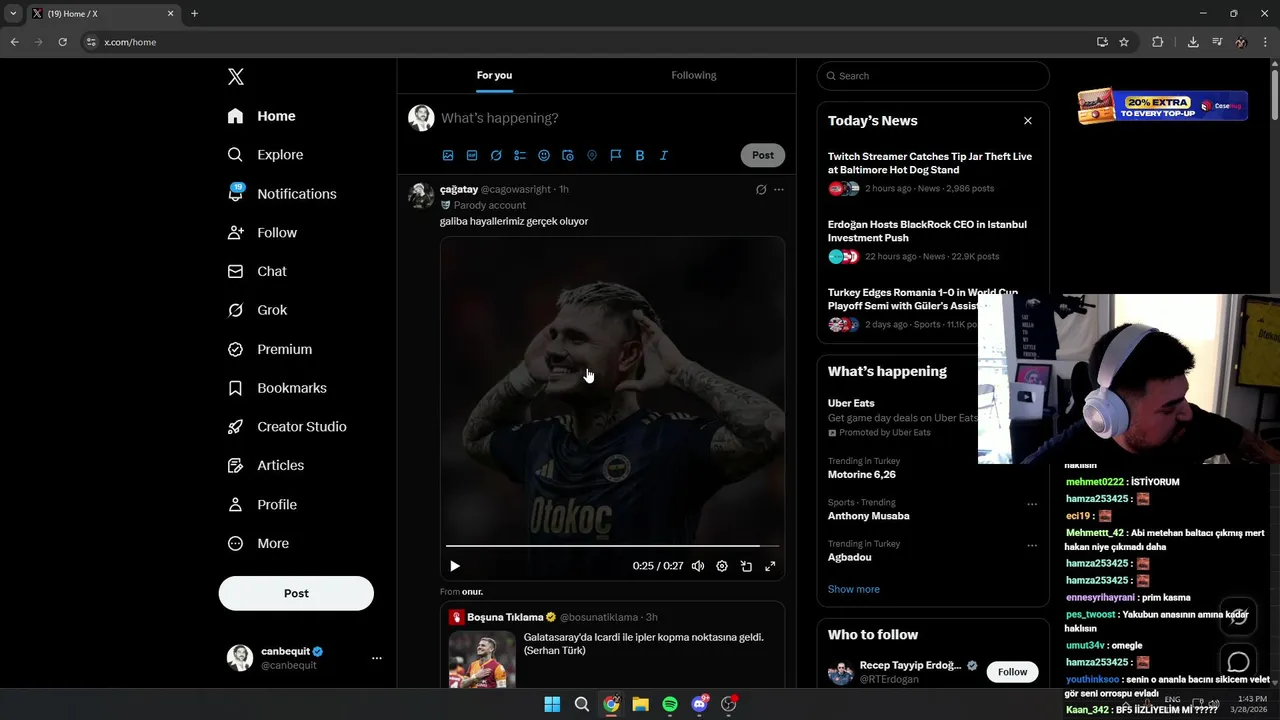Bookmark this page with star icon
This screenshot has height=720, width=1280.
[x=1124, y=42]
